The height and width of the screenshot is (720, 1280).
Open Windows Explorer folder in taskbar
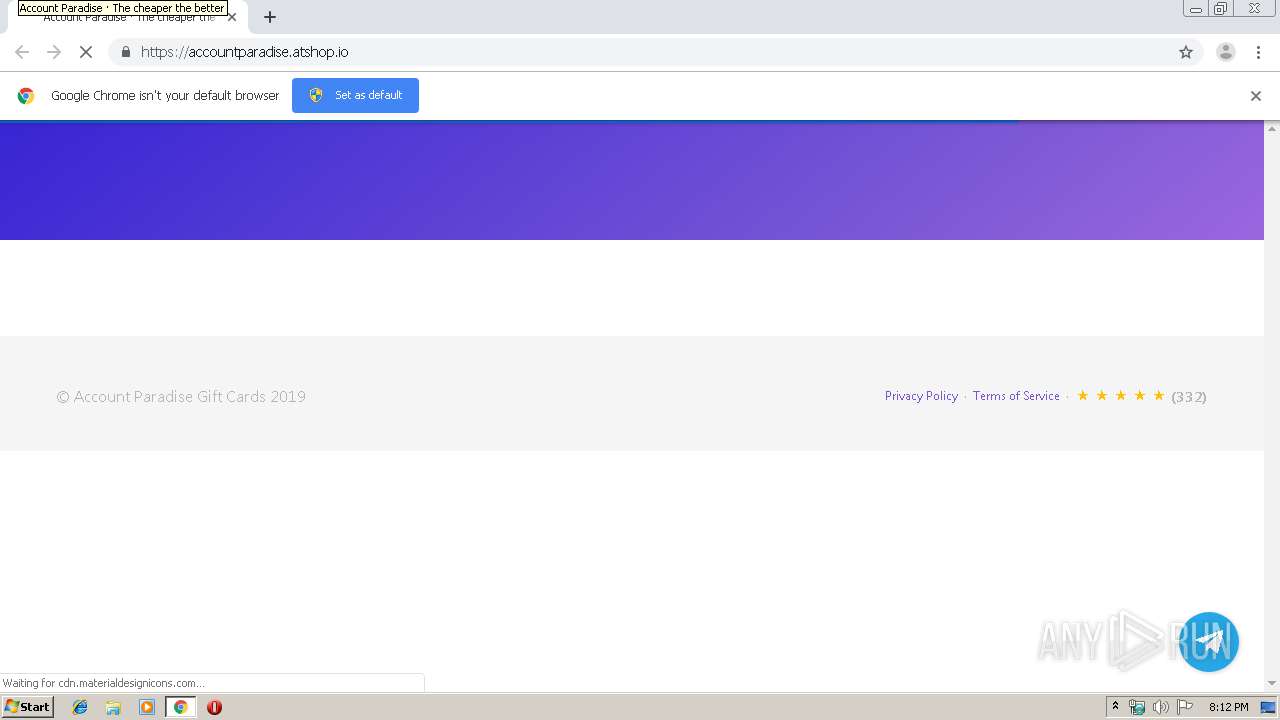point(113,707)
